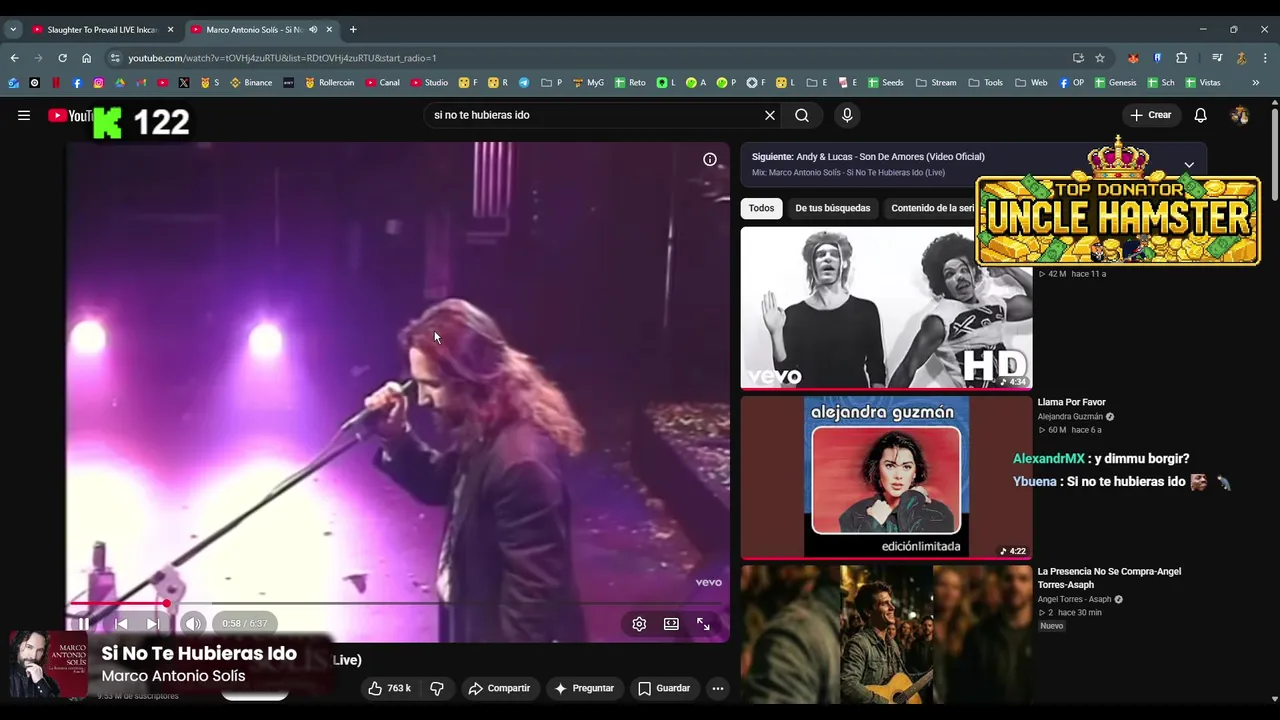This screenshot has height=720, width=1280.
Task: Click the Llama Por Favor video title
Action: [1071, 402]
